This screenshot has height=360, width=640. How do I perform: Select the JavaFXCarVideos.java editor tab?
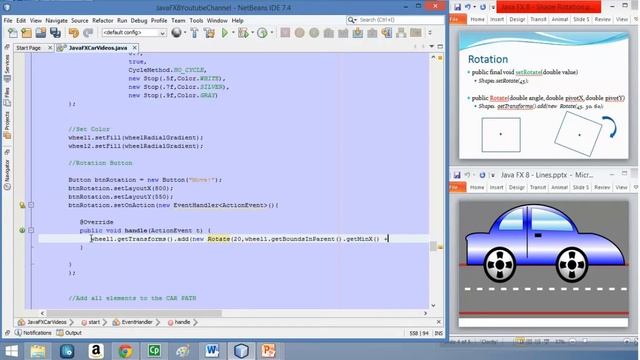tap(98, 48)
